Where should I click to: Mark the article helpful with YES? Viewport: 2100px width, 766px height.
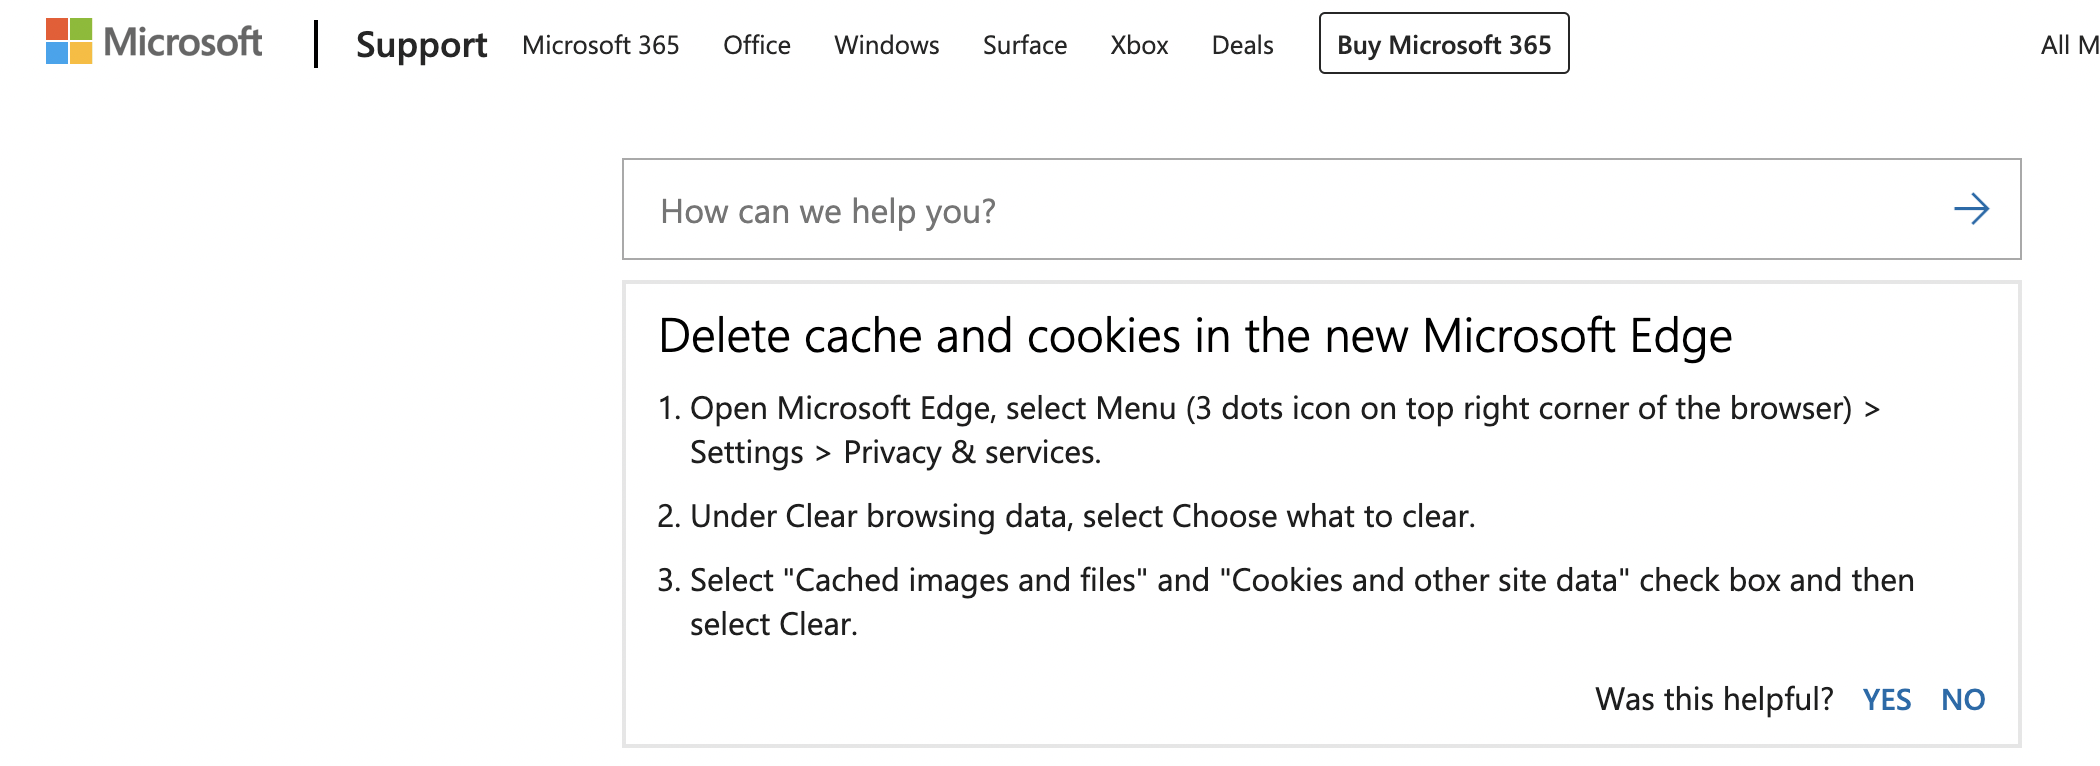click(1886, 699)
